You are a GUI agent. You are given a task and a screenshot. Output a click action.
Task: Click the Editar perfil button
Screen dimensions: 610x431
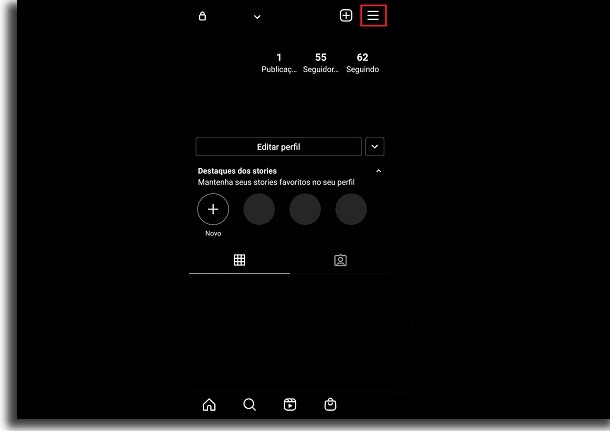279,147
